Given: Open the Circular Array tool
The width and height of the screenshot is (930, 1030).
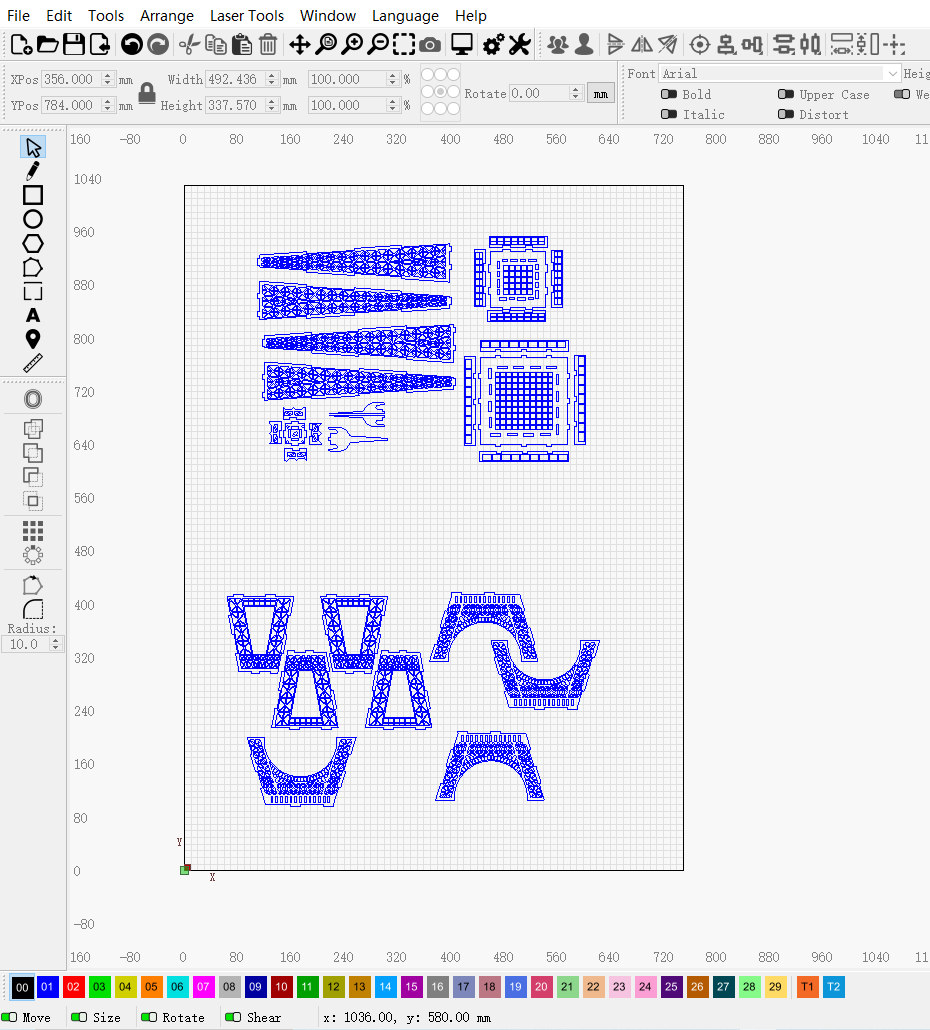Looking at the screenshot, I should (33, 555).
